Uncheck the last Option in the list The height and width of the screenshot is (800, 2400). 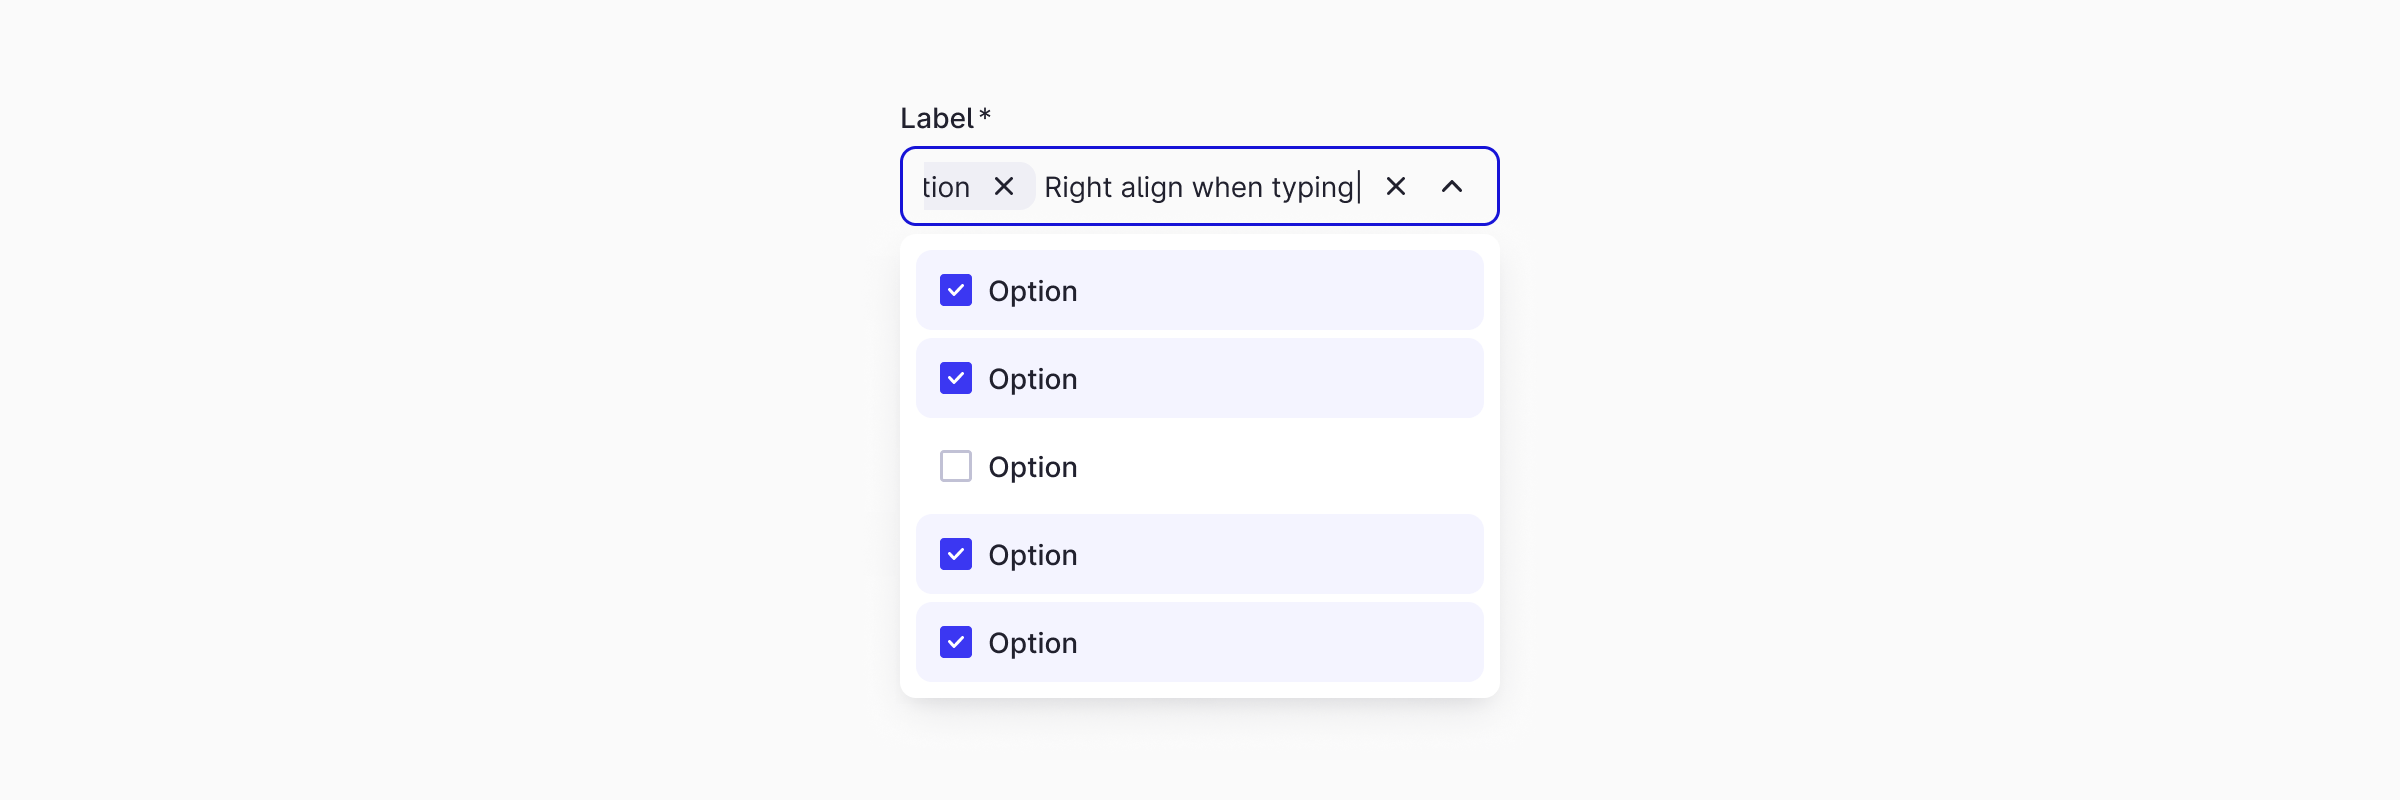(955, 642)
